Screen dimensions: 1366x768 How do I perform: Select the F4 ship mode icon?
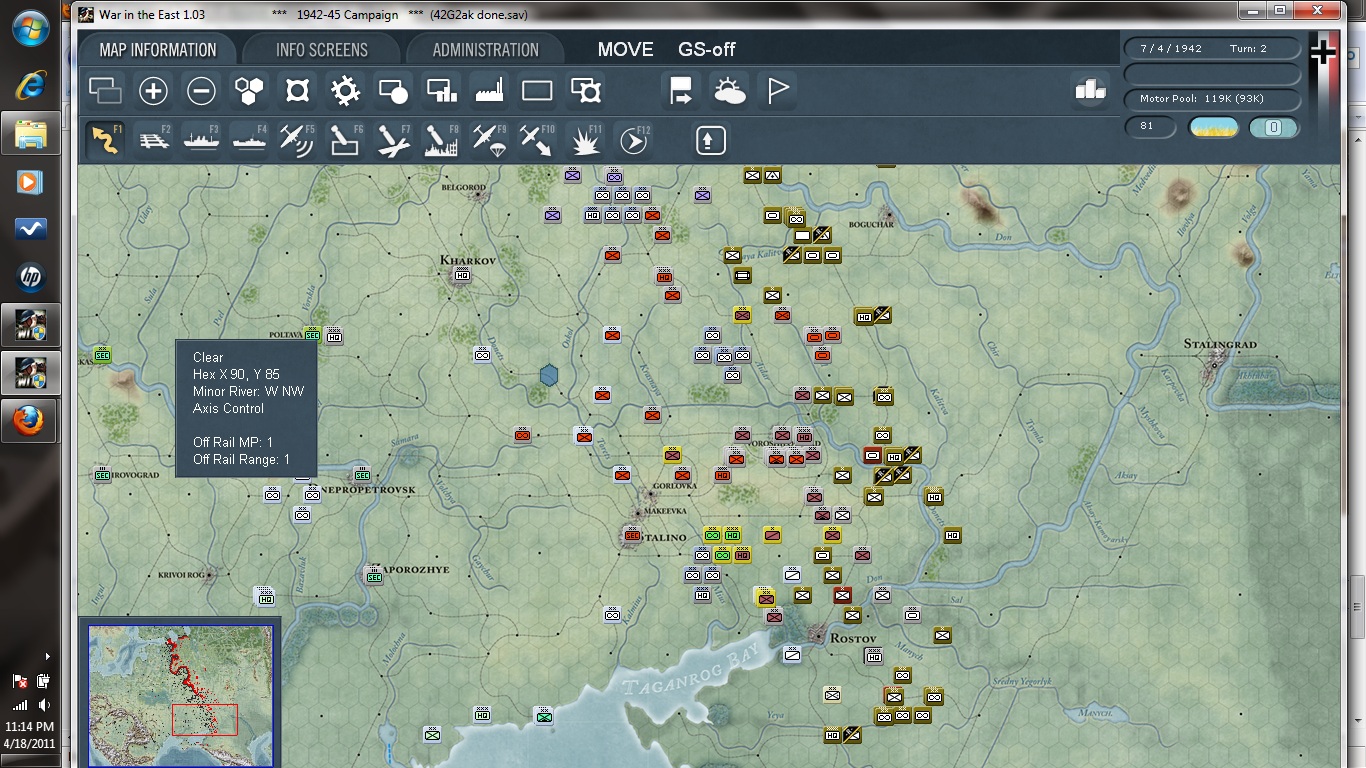coord(249,140)
